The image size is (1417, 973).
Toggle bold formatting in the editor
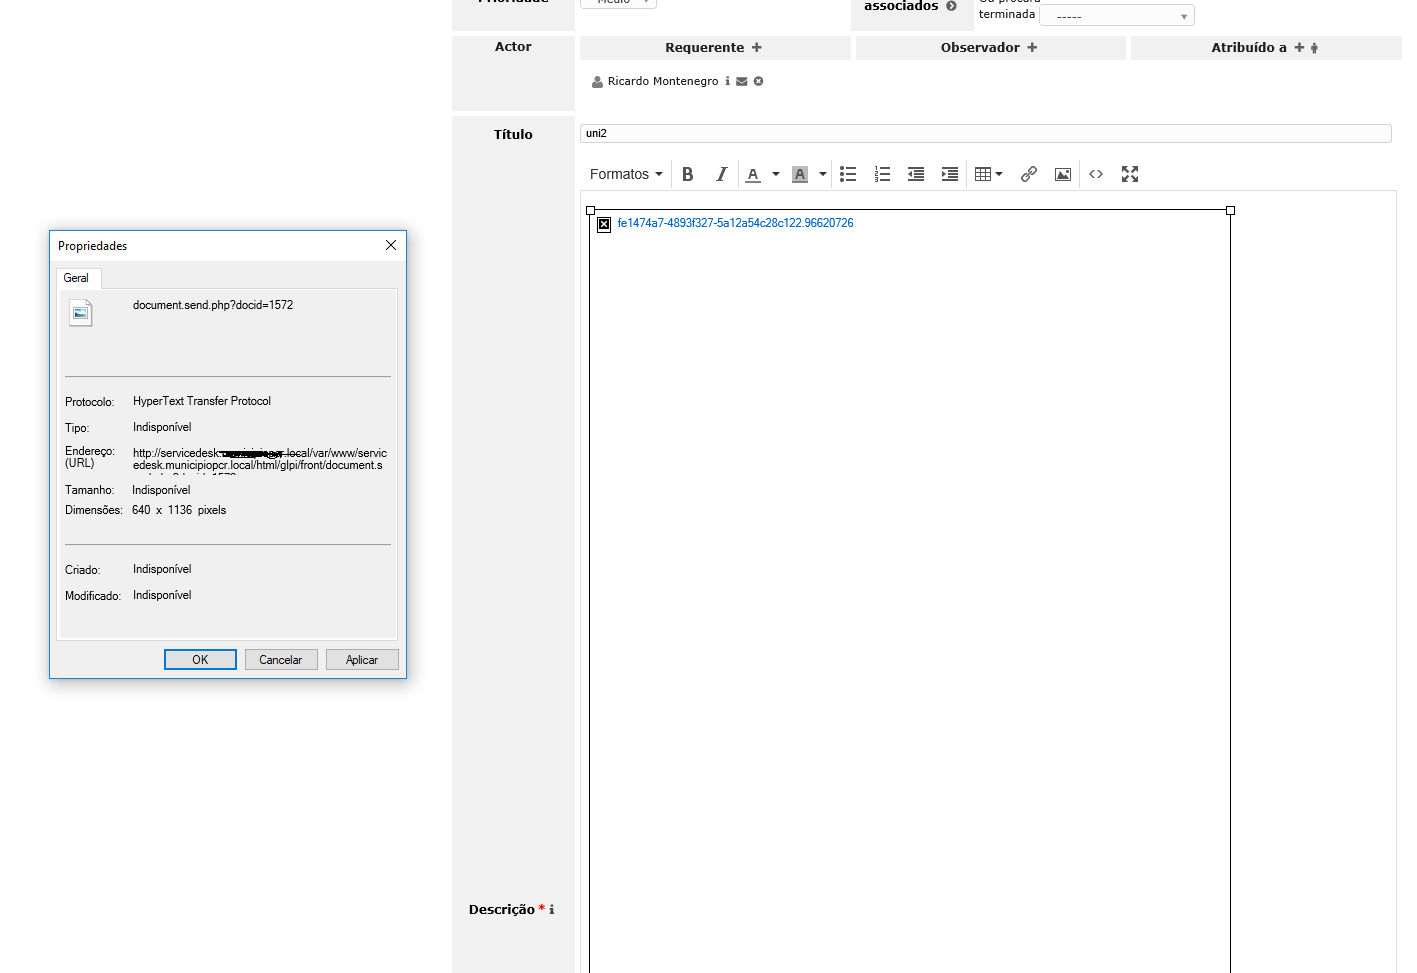coord(688,173)
